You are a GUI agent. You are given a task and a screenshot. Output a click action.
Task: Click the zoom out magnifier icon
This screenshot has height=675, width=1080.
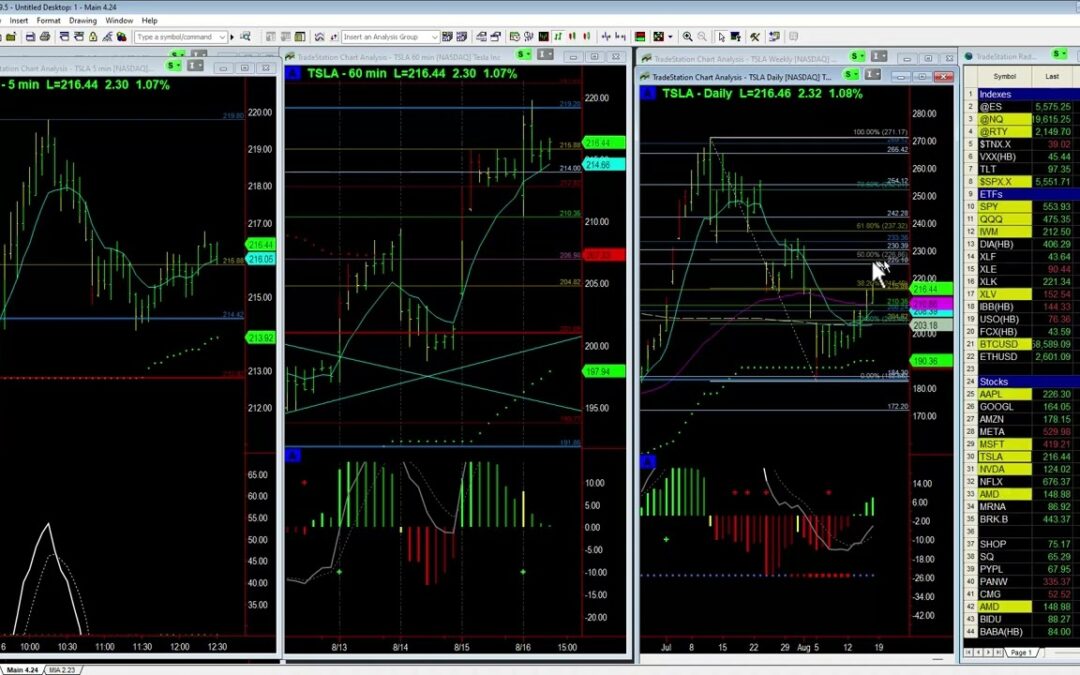(702, 37)
